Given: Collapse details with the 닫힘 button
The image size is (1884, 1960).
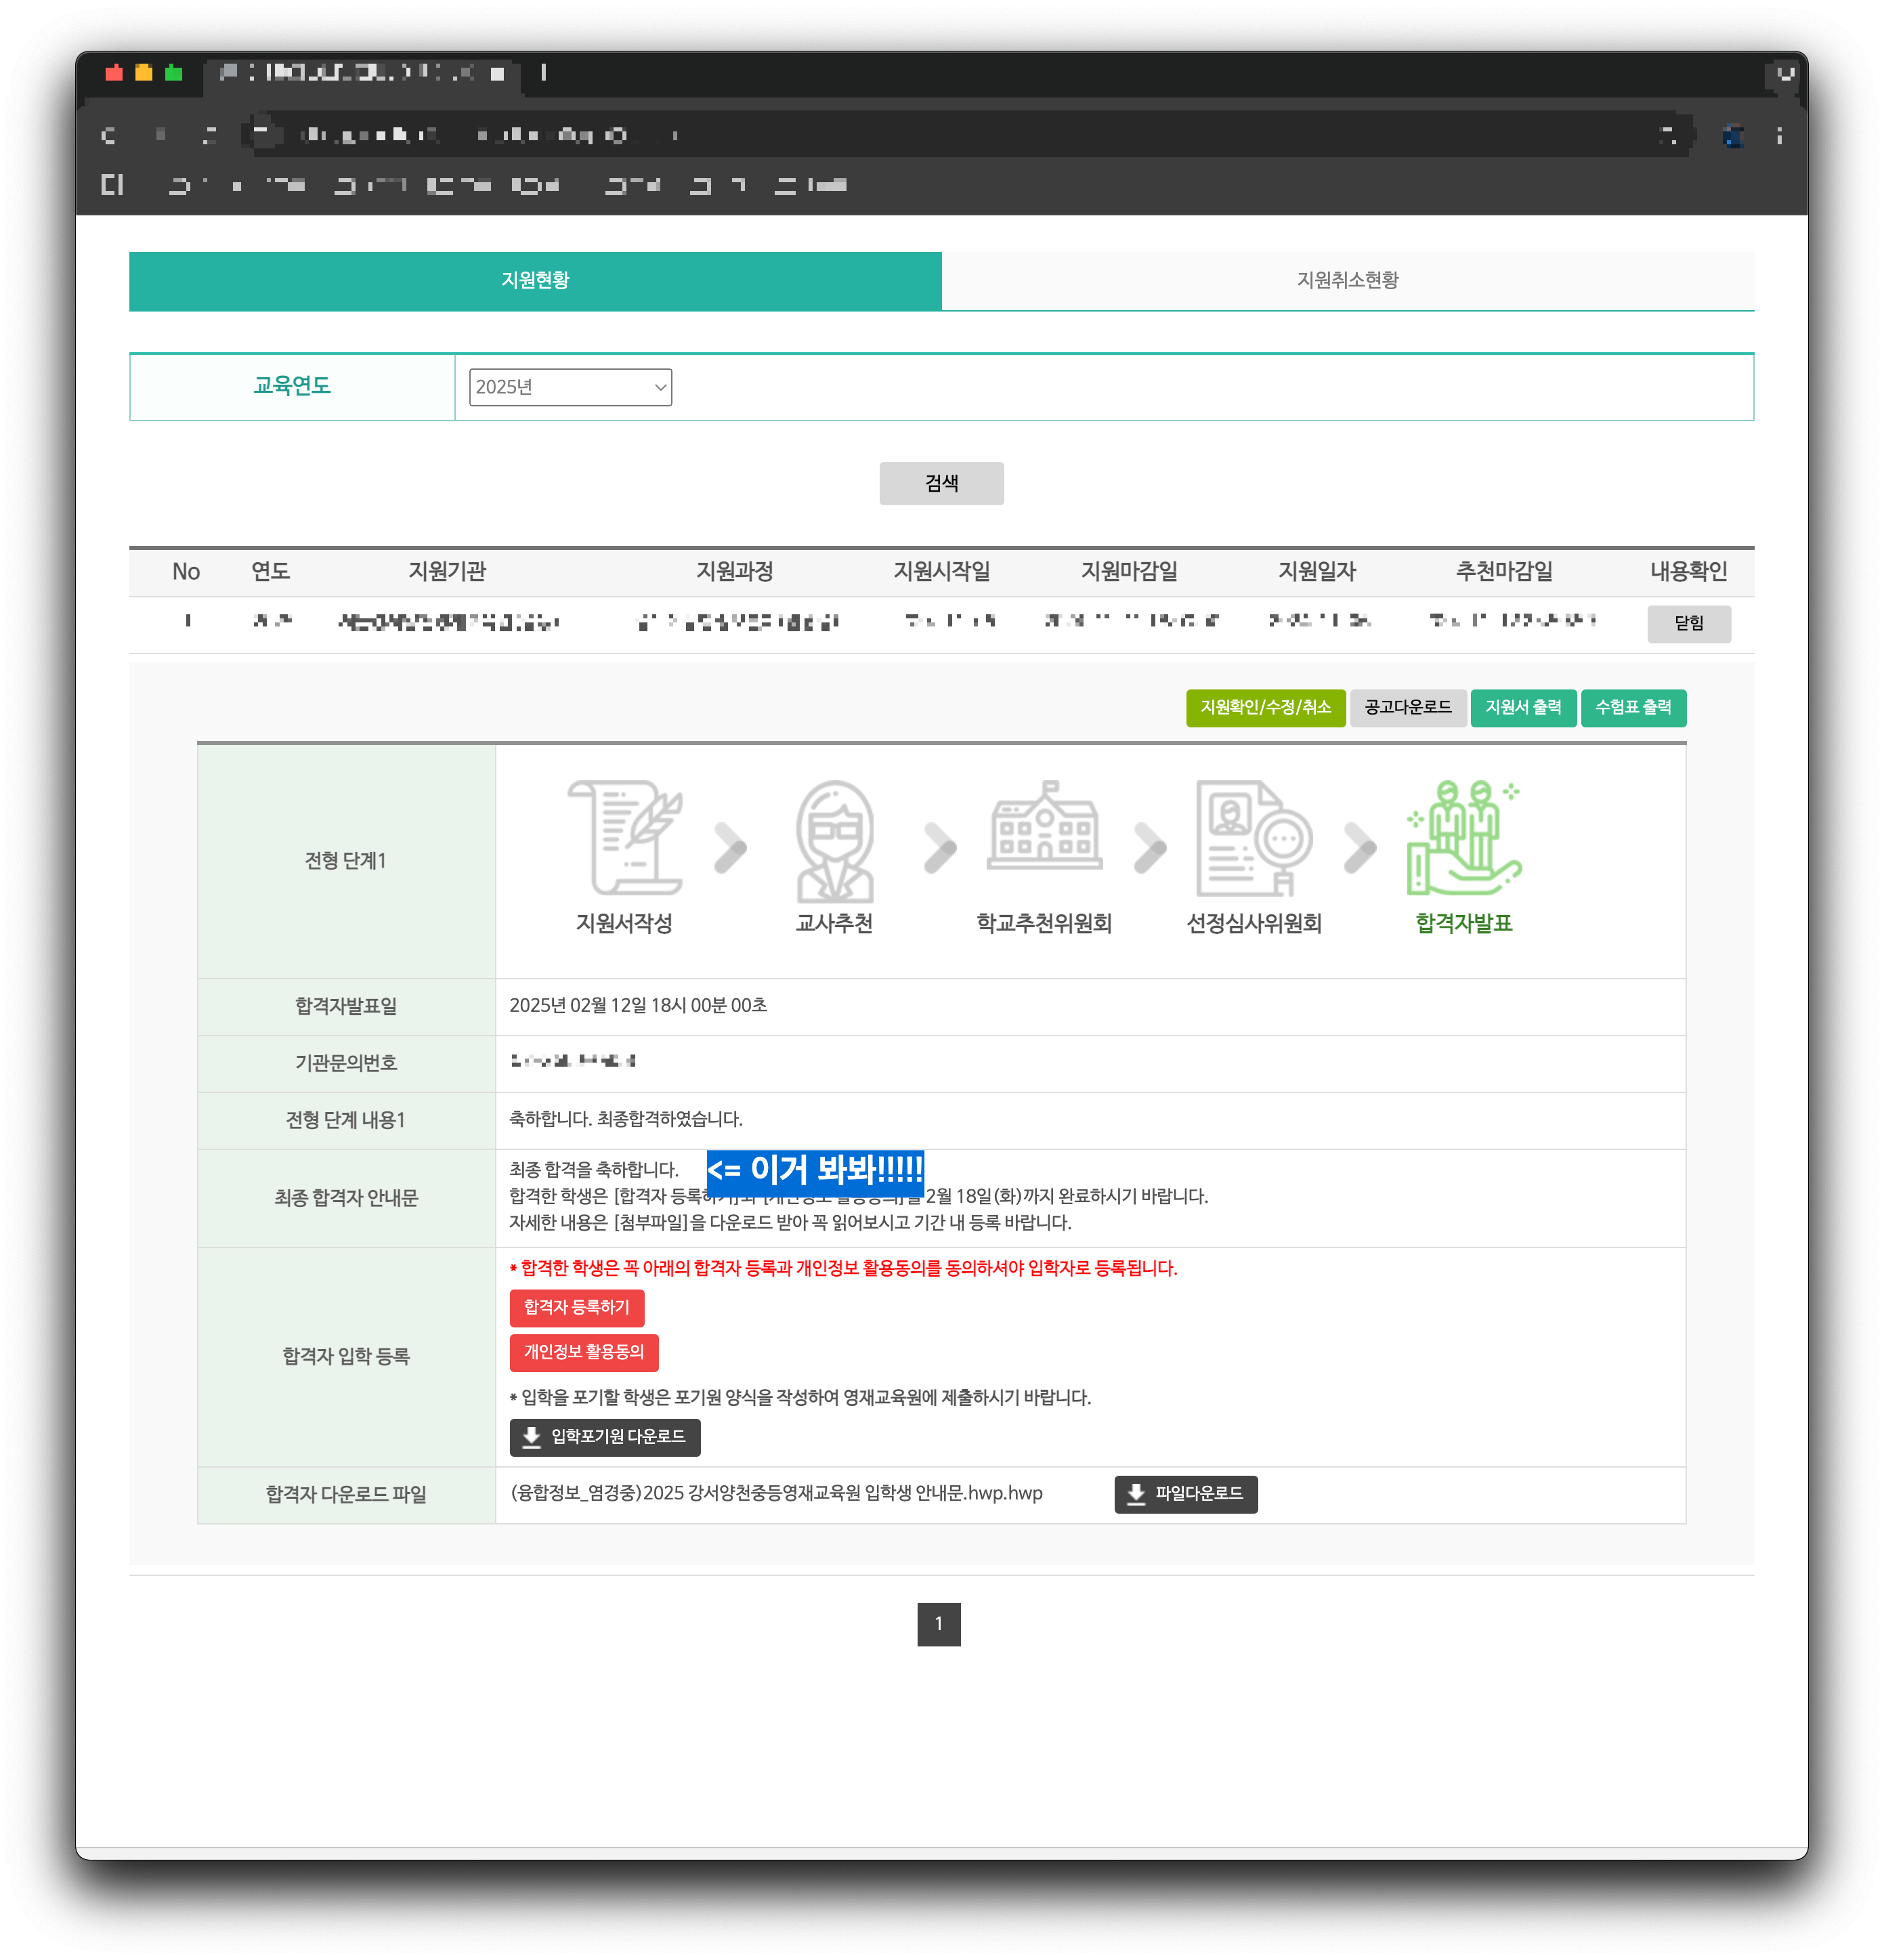Looking at the screenshot, I should pos(1688,623).
